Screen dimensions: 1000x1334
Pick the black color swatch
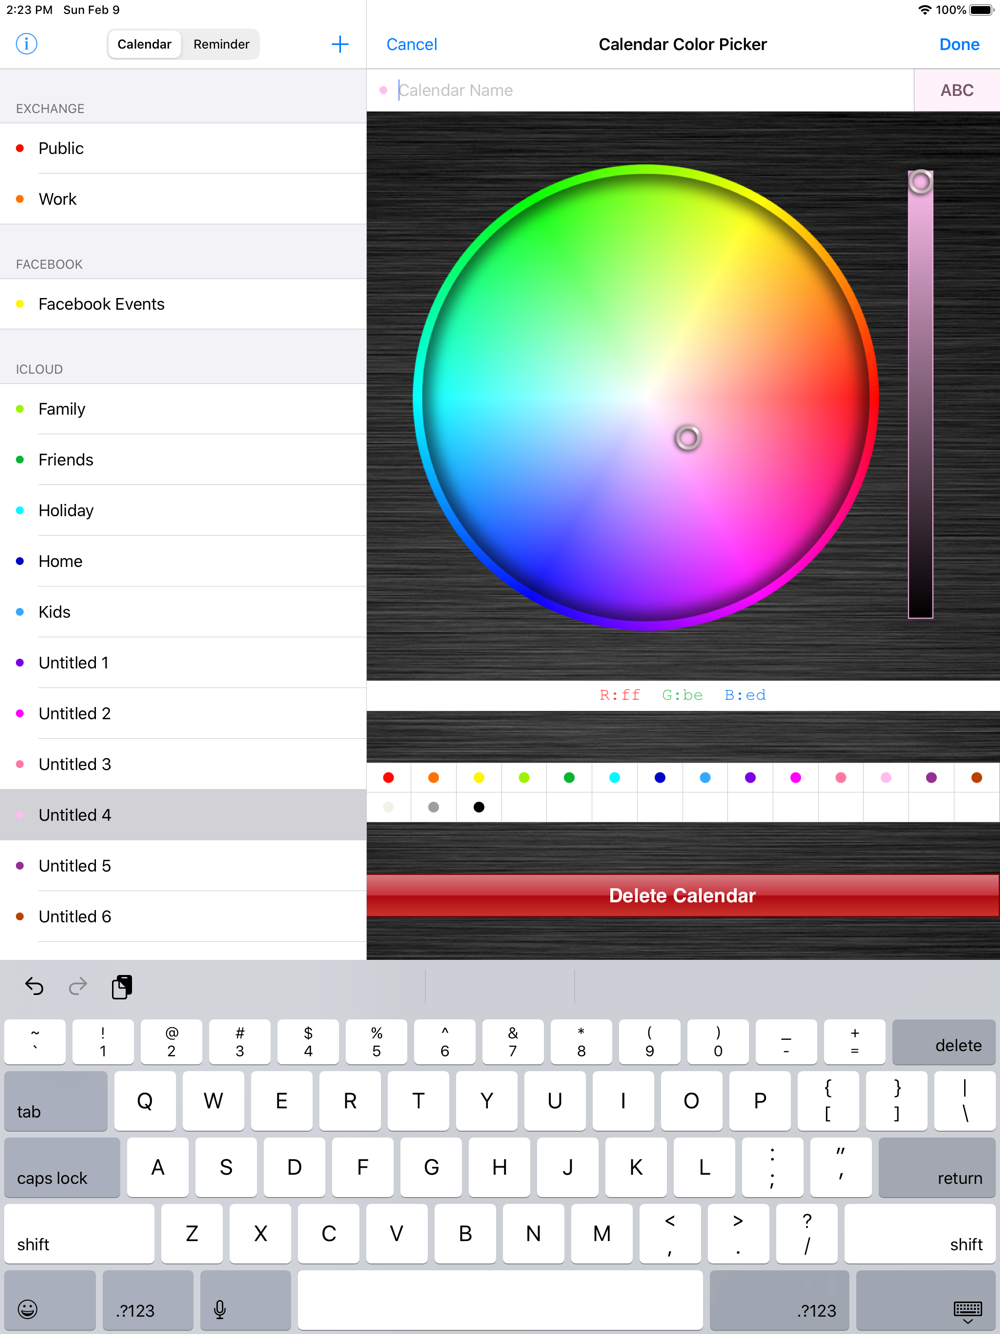pos(479,807)
